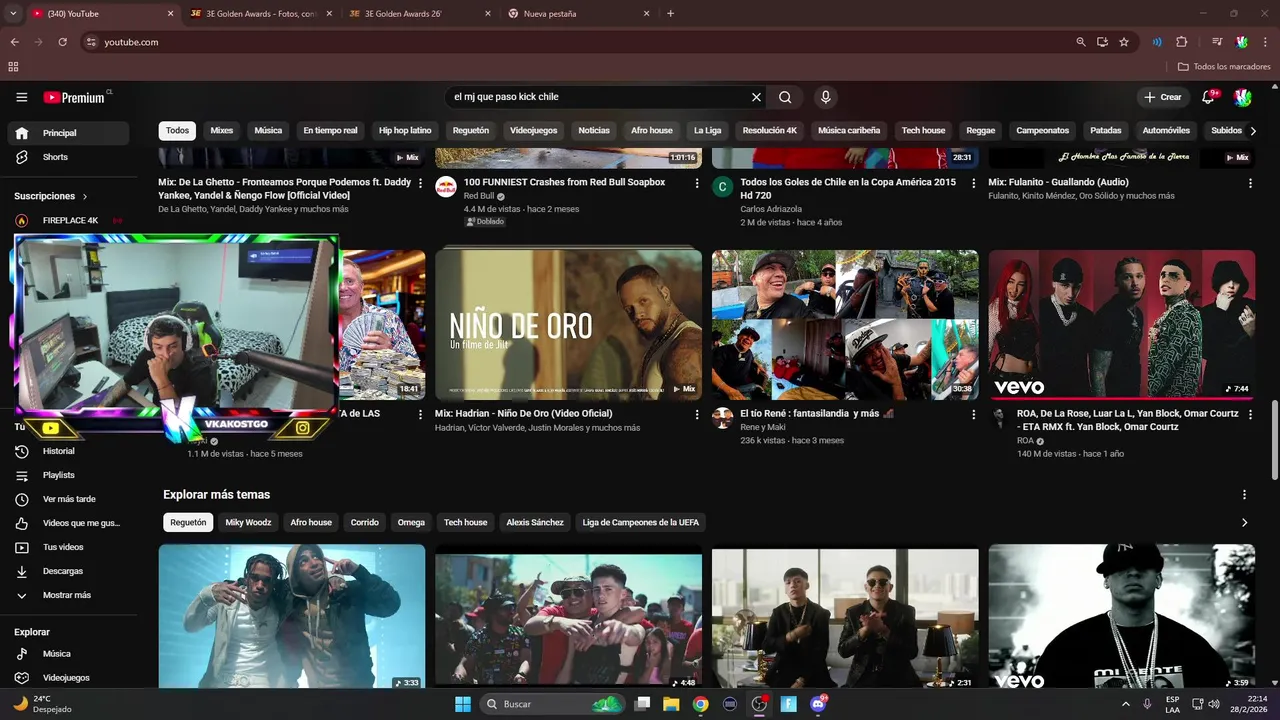
Task: Open options for De La Ghetto mix
Action: point(420,183)
